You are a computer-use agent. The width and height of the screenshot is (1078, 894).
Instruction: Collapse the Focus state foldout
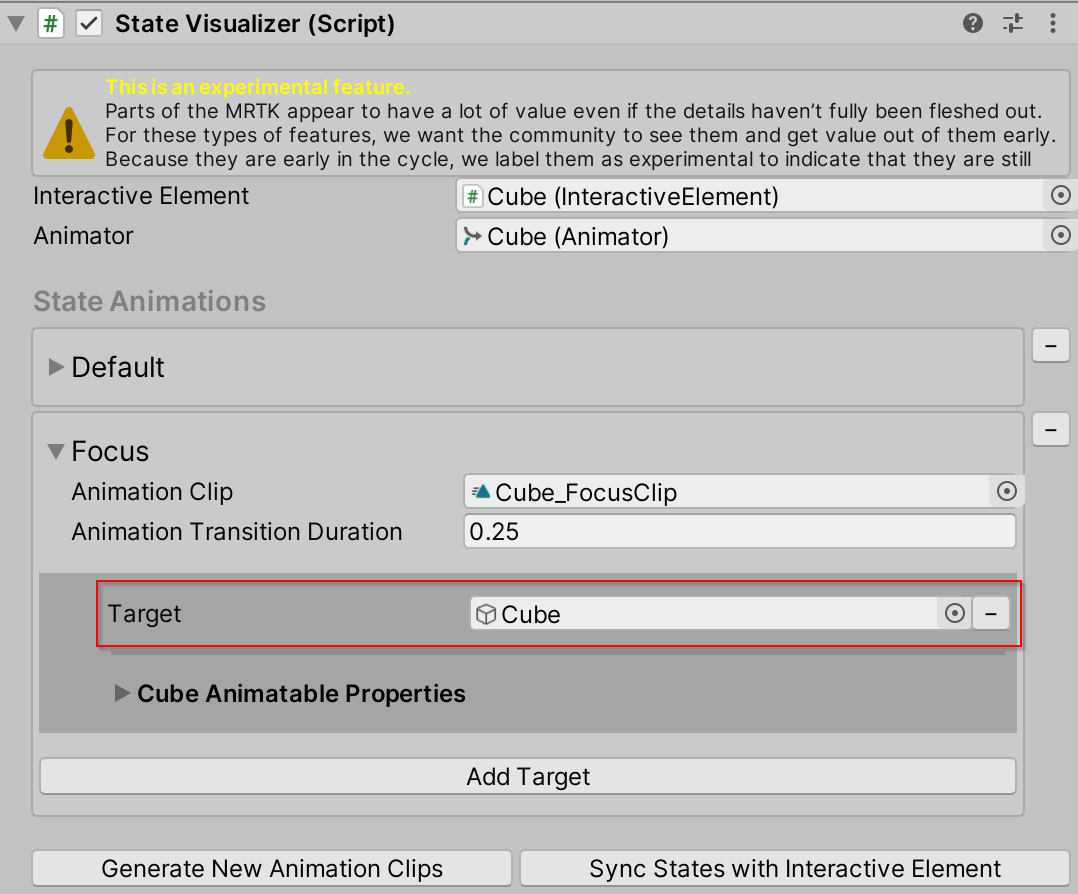coord(55,451)
